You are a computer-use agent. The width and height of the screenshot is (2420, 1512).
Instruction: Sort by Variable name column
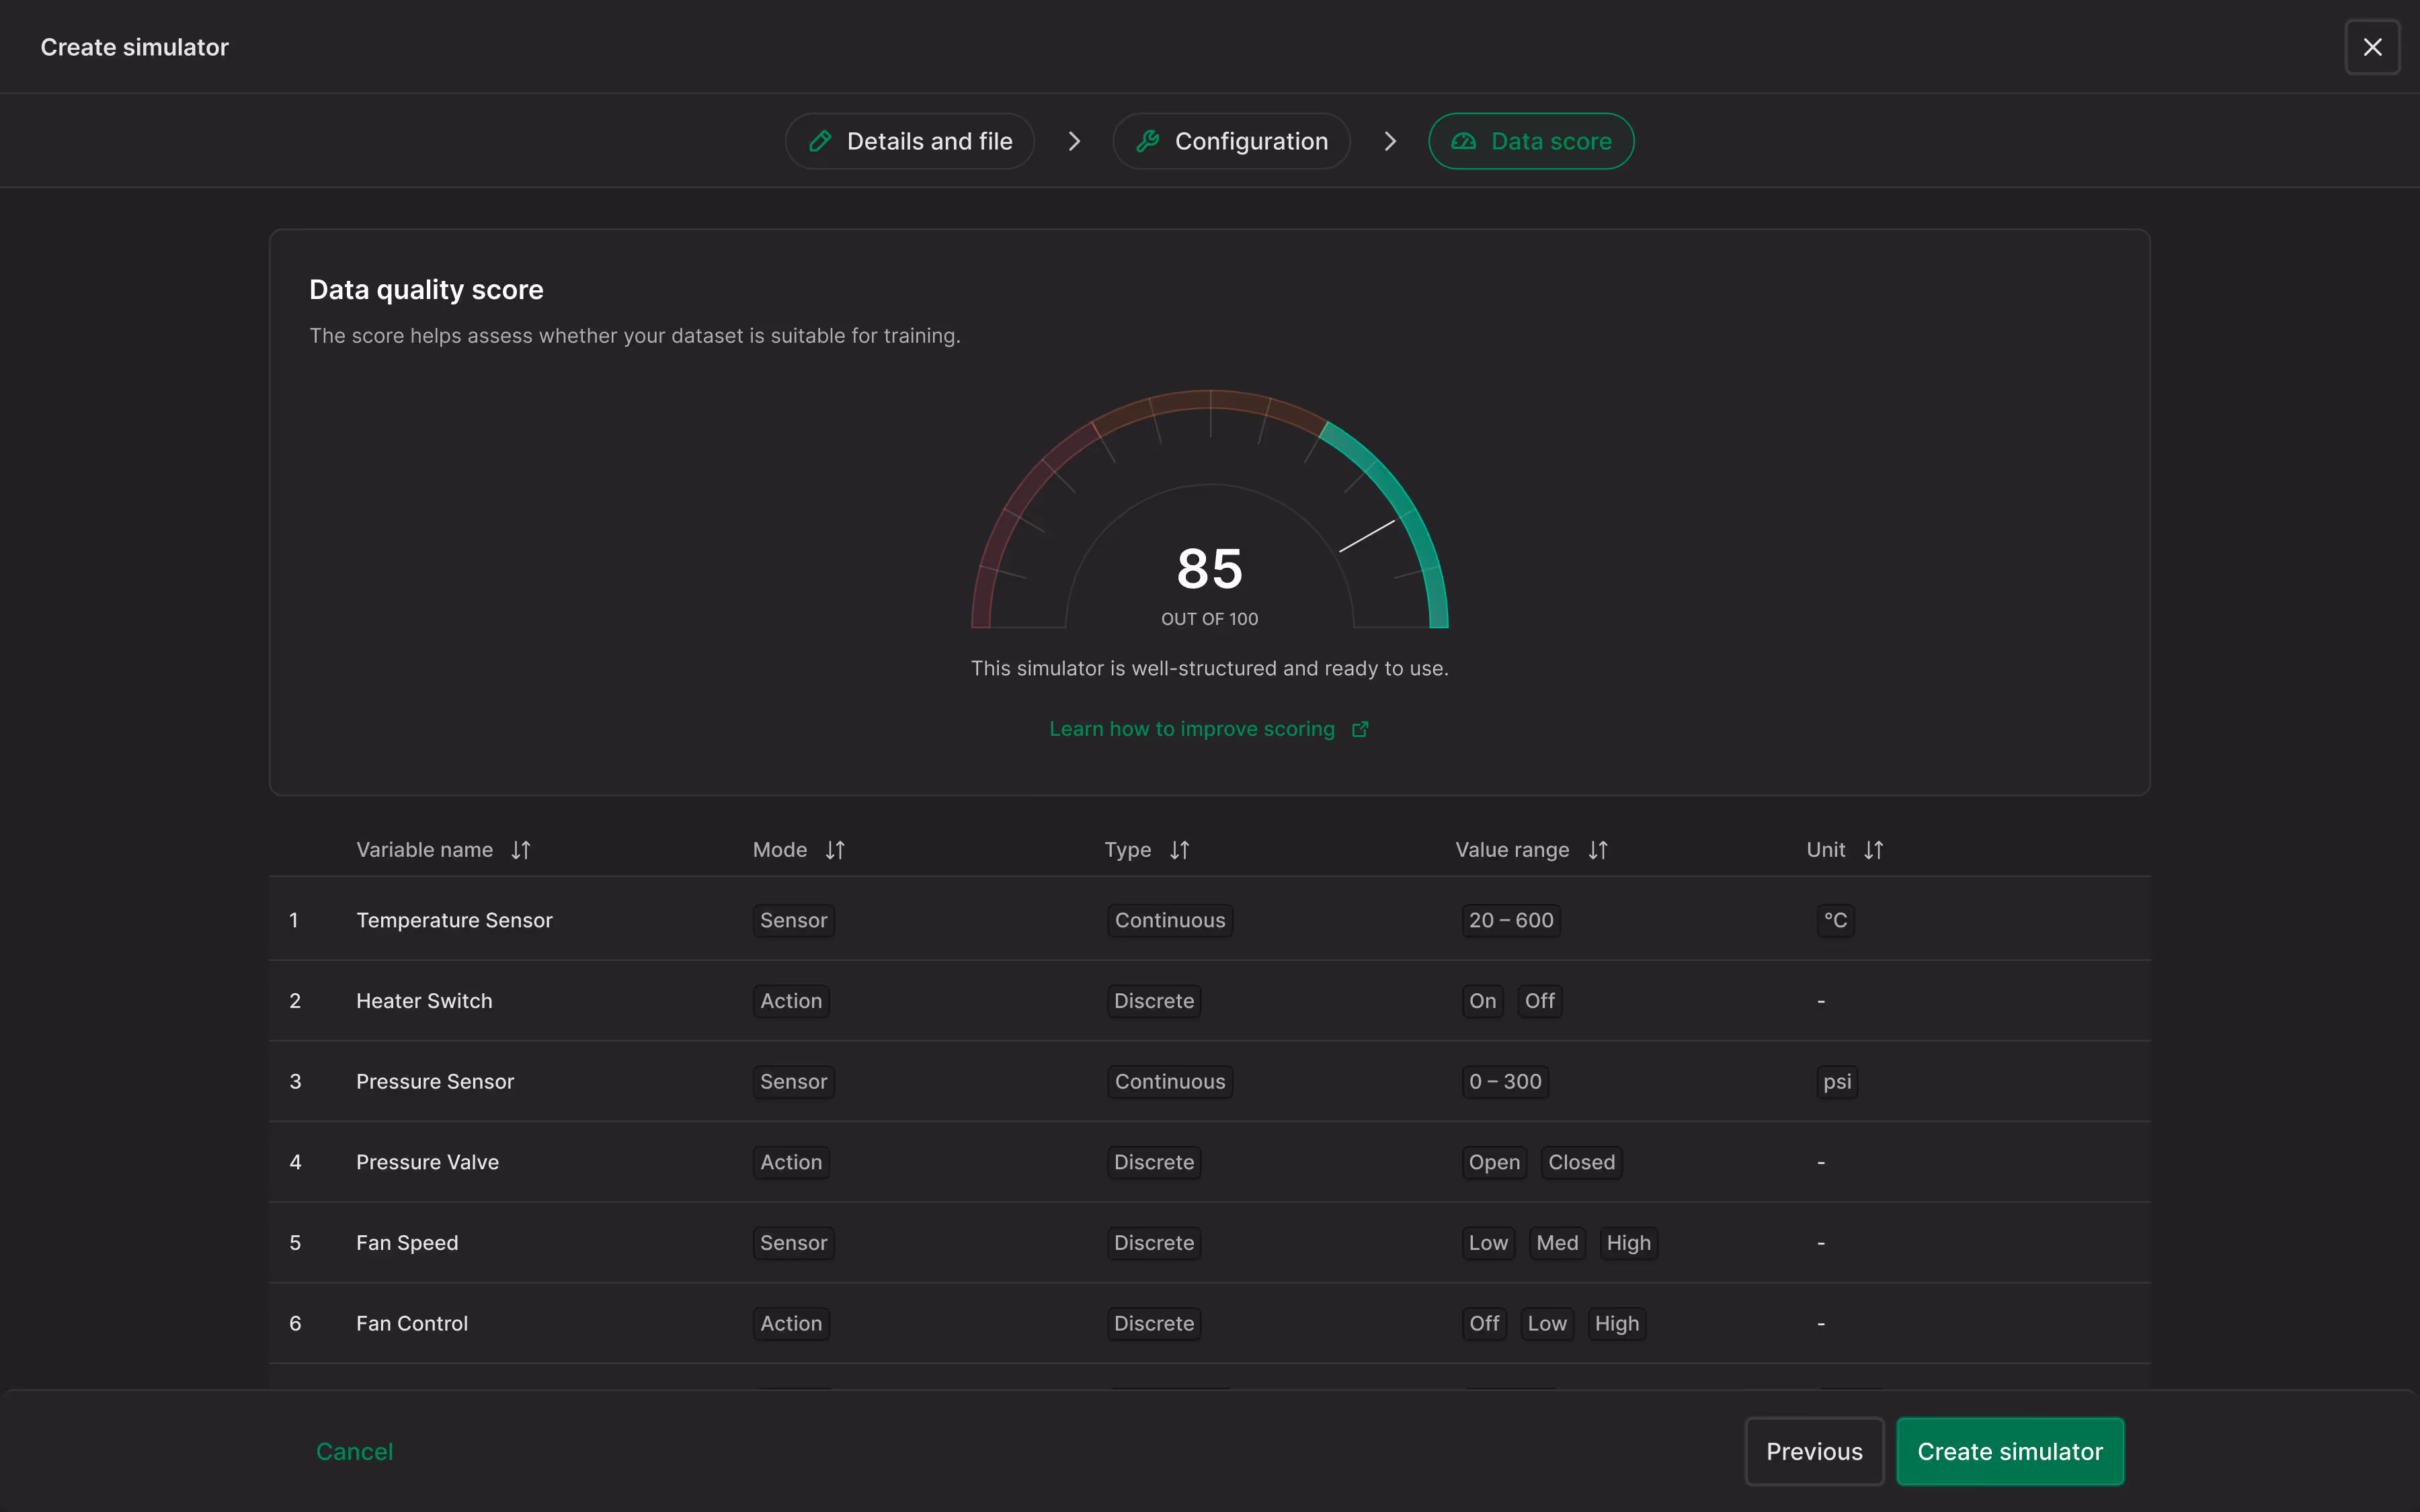(x=521, y=850)
